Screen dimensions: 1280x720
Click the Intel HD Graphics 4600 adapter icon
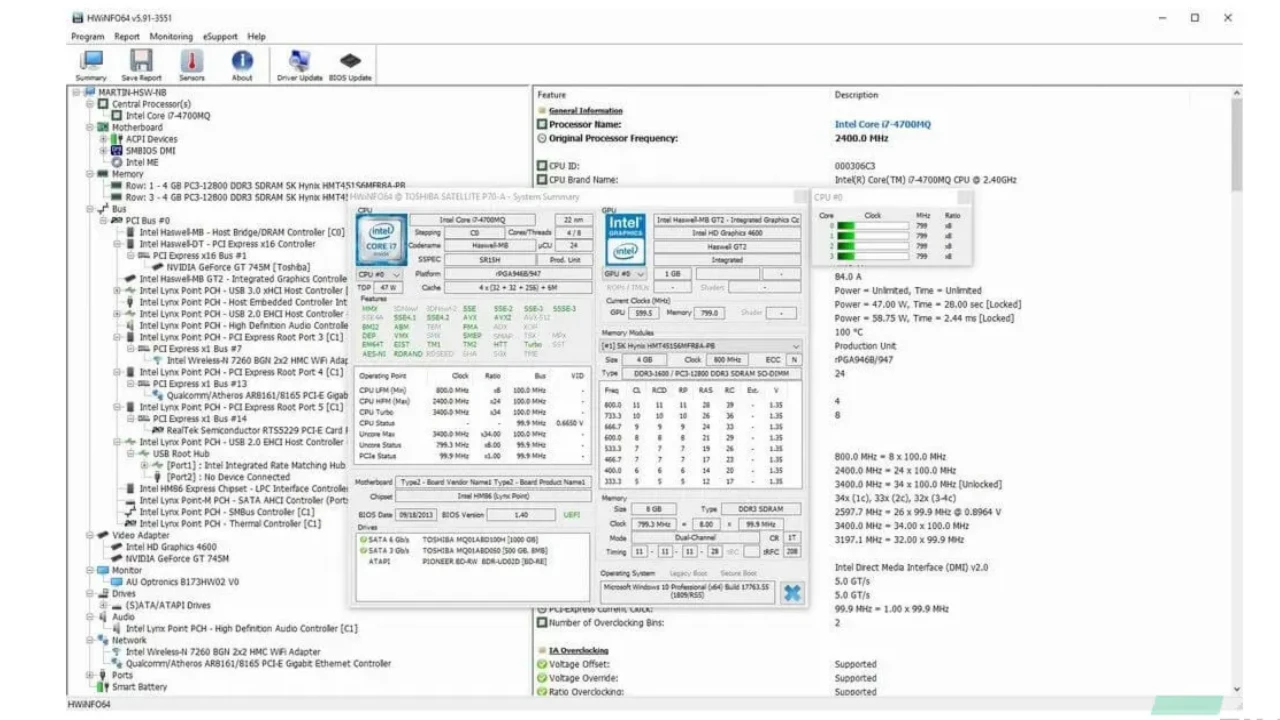point(117,547)
